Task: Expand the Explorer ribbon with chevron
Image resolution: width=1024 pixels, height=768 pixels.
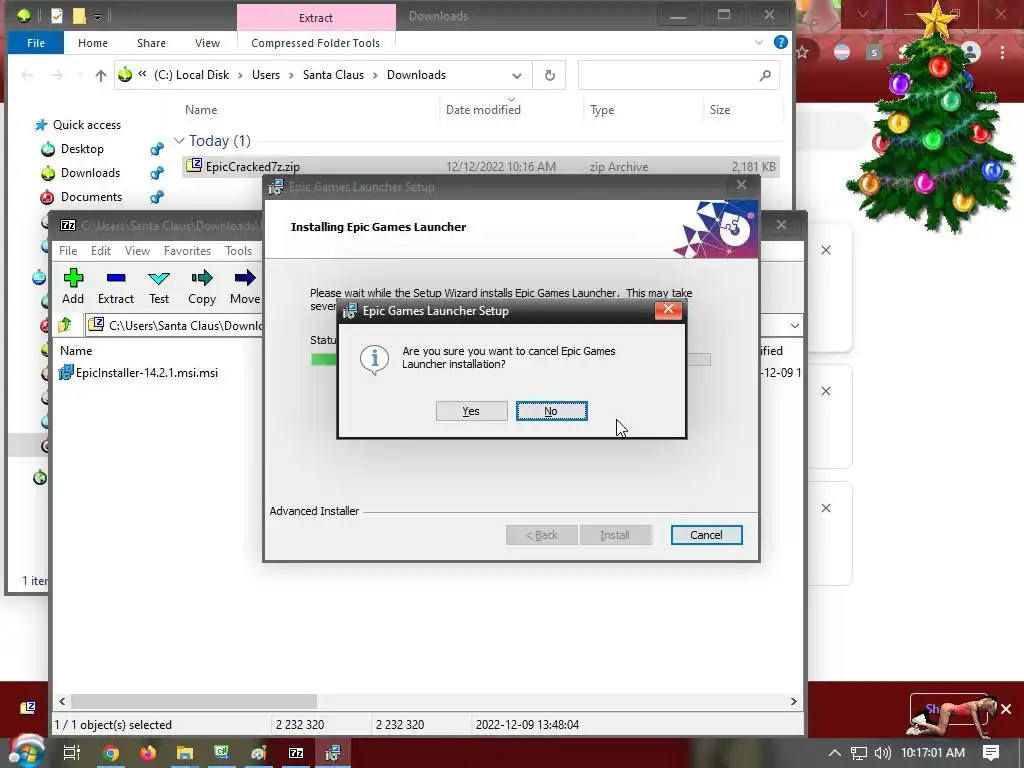Action: click(x=759, y=42)
